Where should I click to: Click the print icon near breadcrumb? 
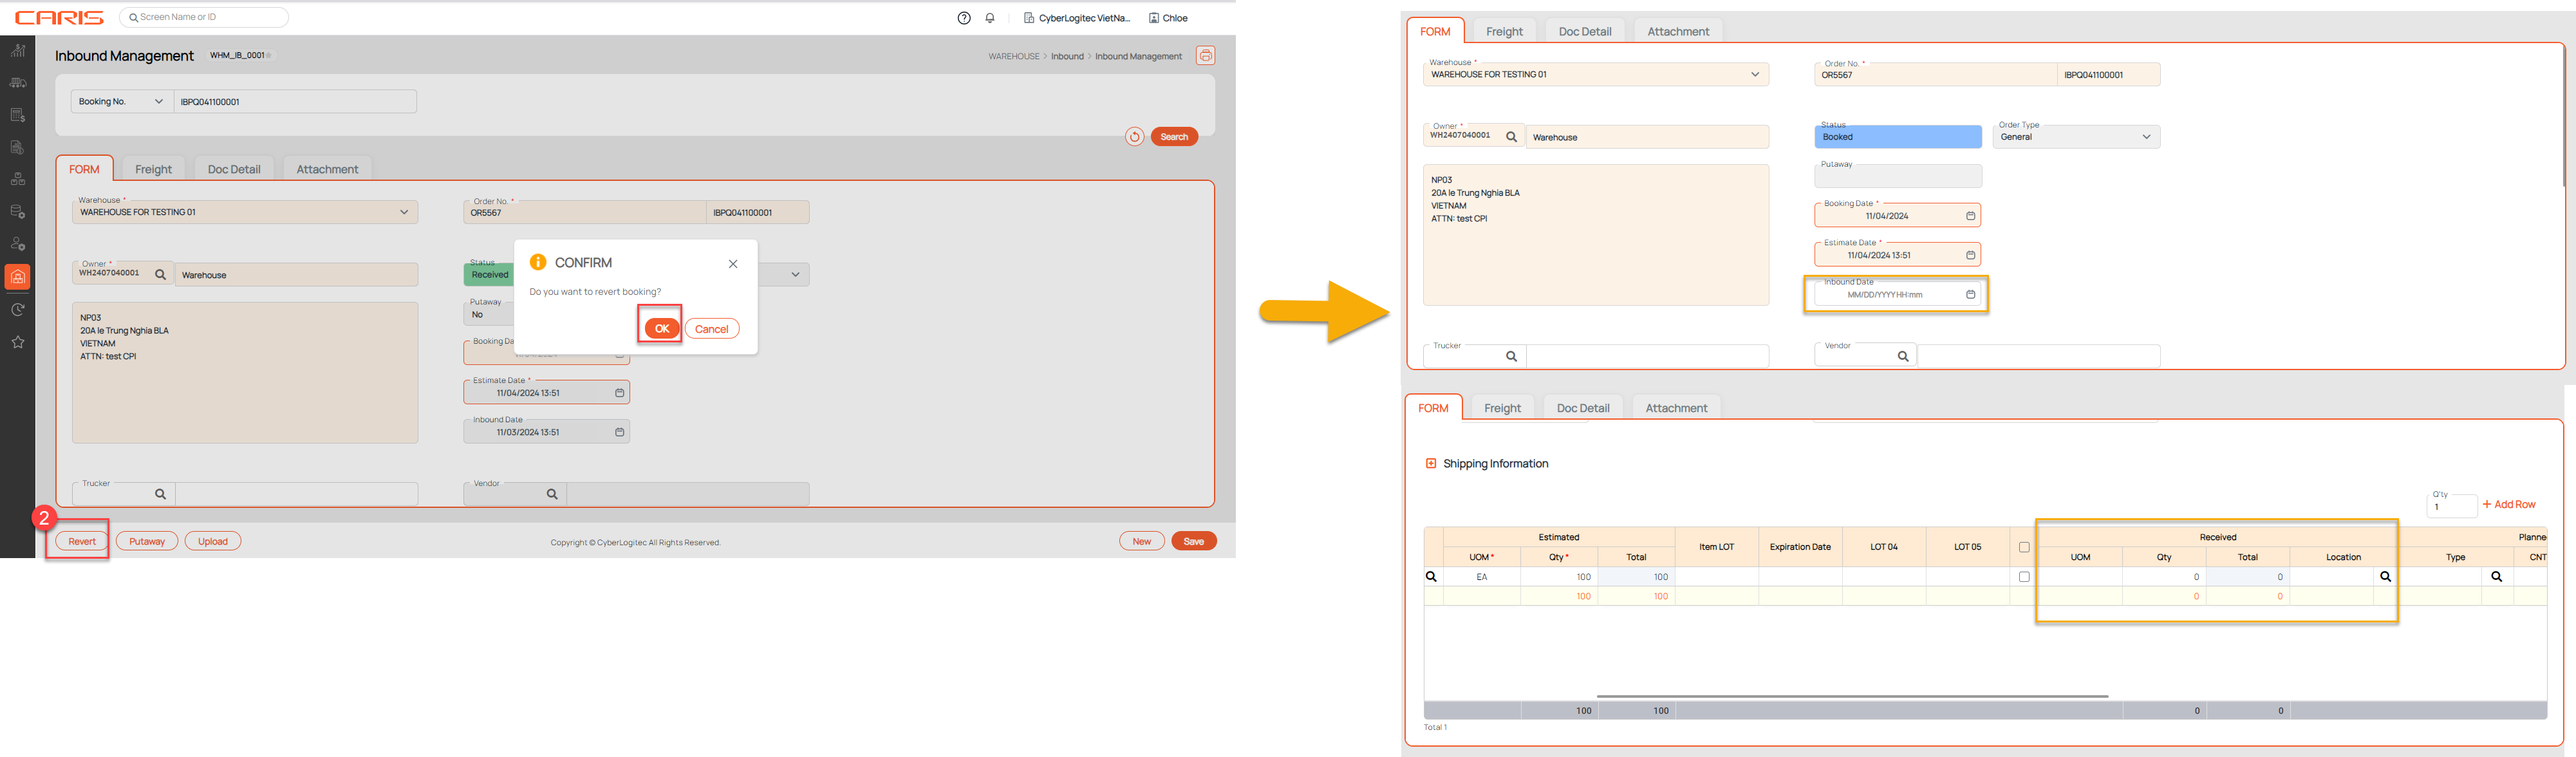1205,56
